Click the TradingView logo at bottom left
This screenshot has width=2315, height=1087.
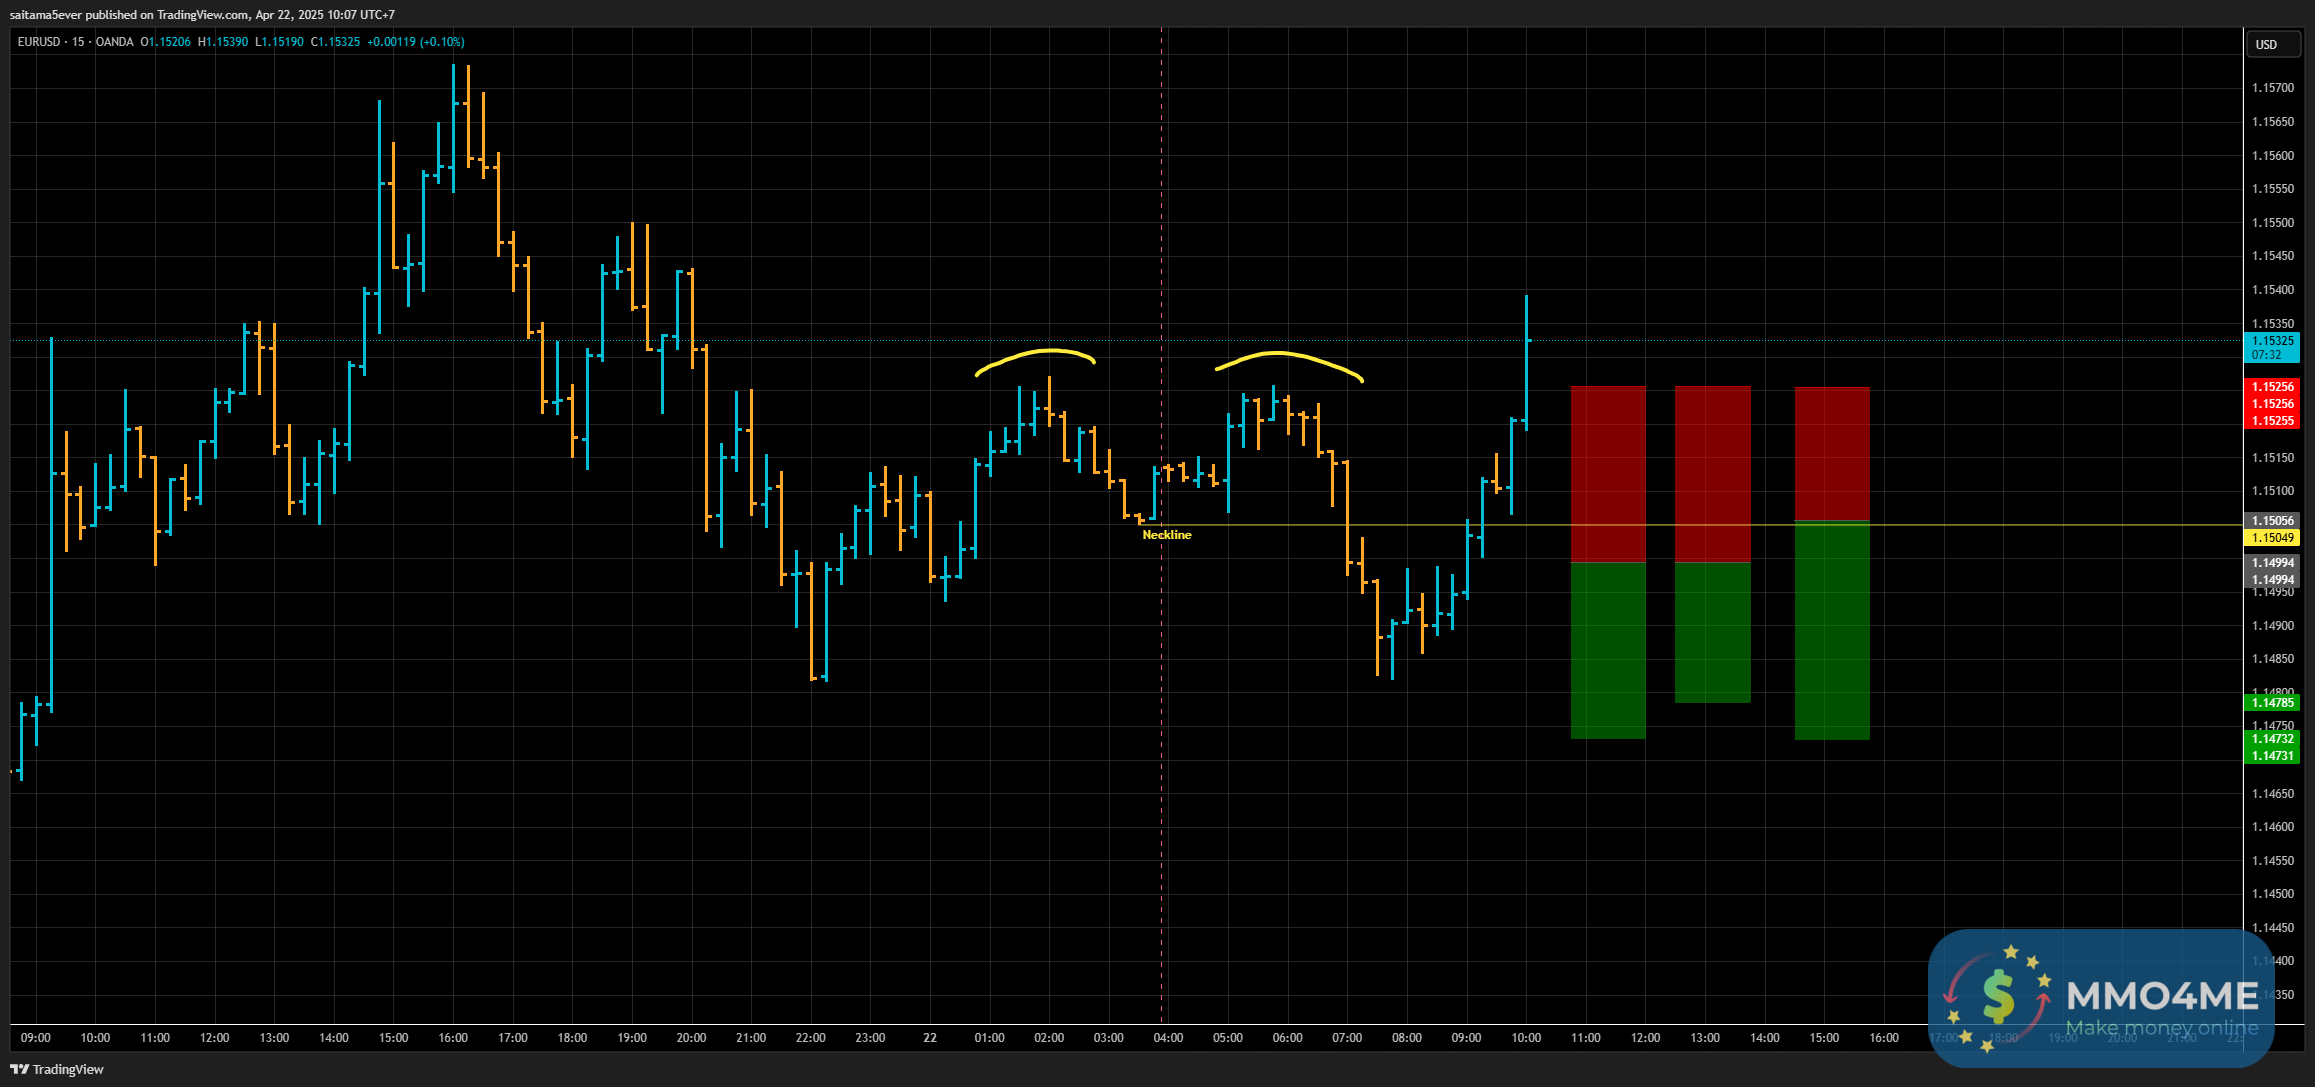[x=58, y=1069]
